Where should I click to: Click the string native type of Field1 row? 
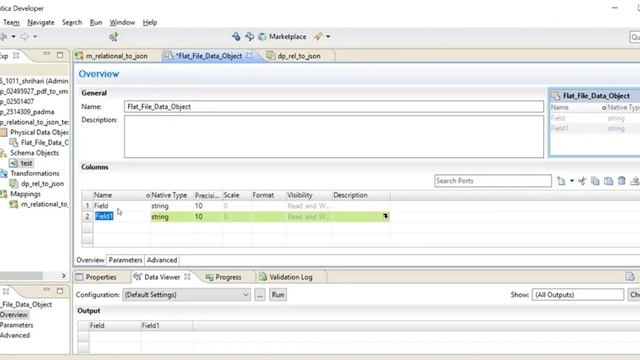pos(160,217)
